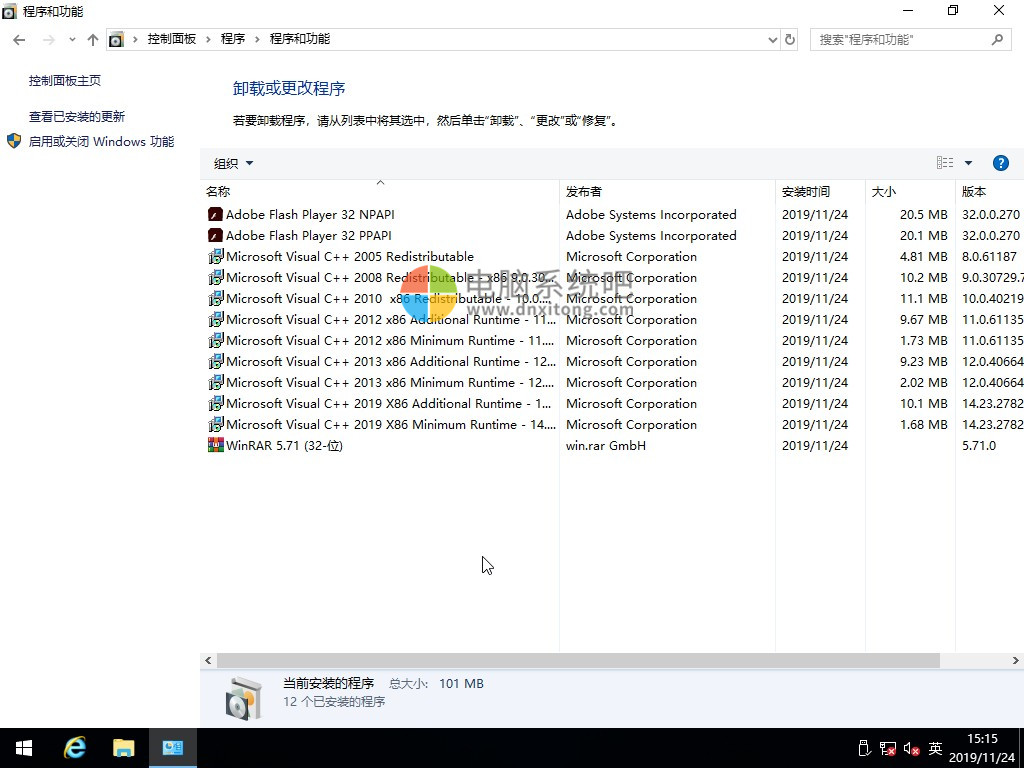Click the Windows Start button
Screen dimensions: 1024x768
coord(24,748)
